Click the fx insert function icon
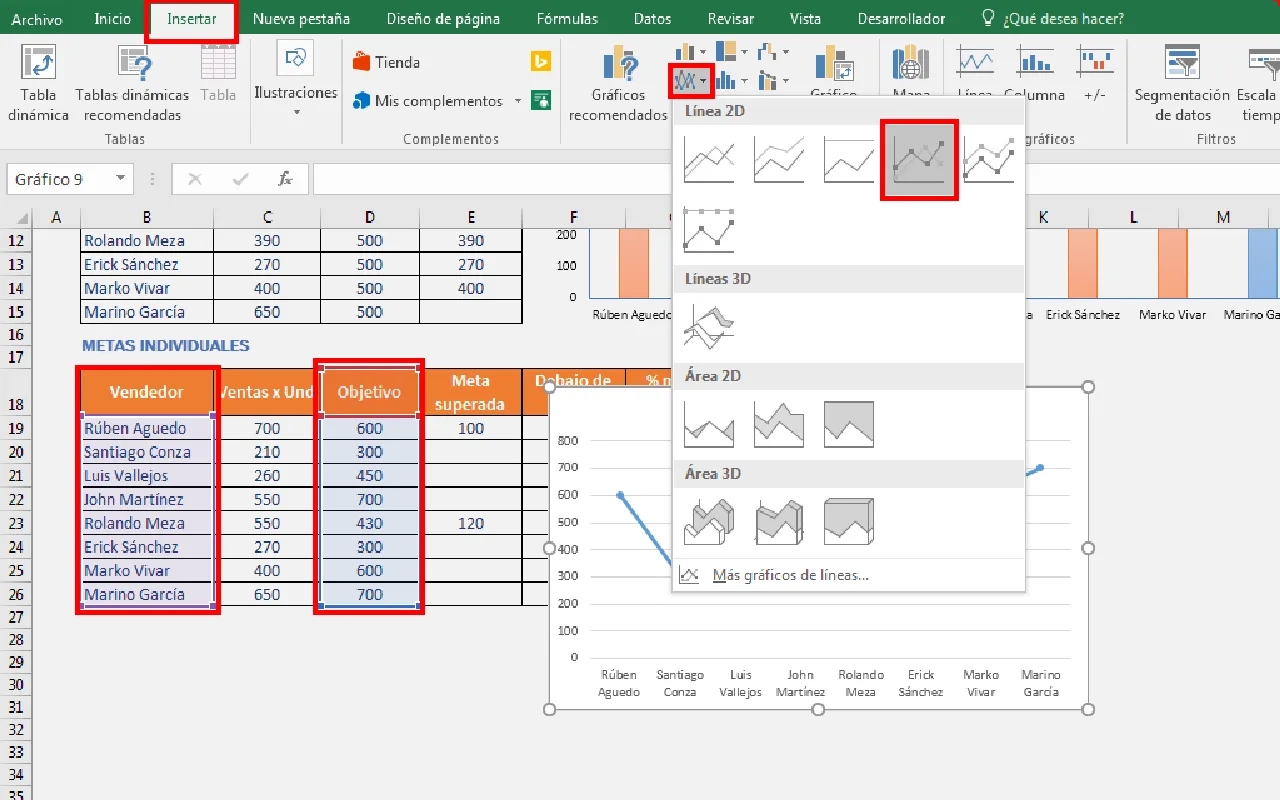 pyautogui.click(x=285, y=179)
